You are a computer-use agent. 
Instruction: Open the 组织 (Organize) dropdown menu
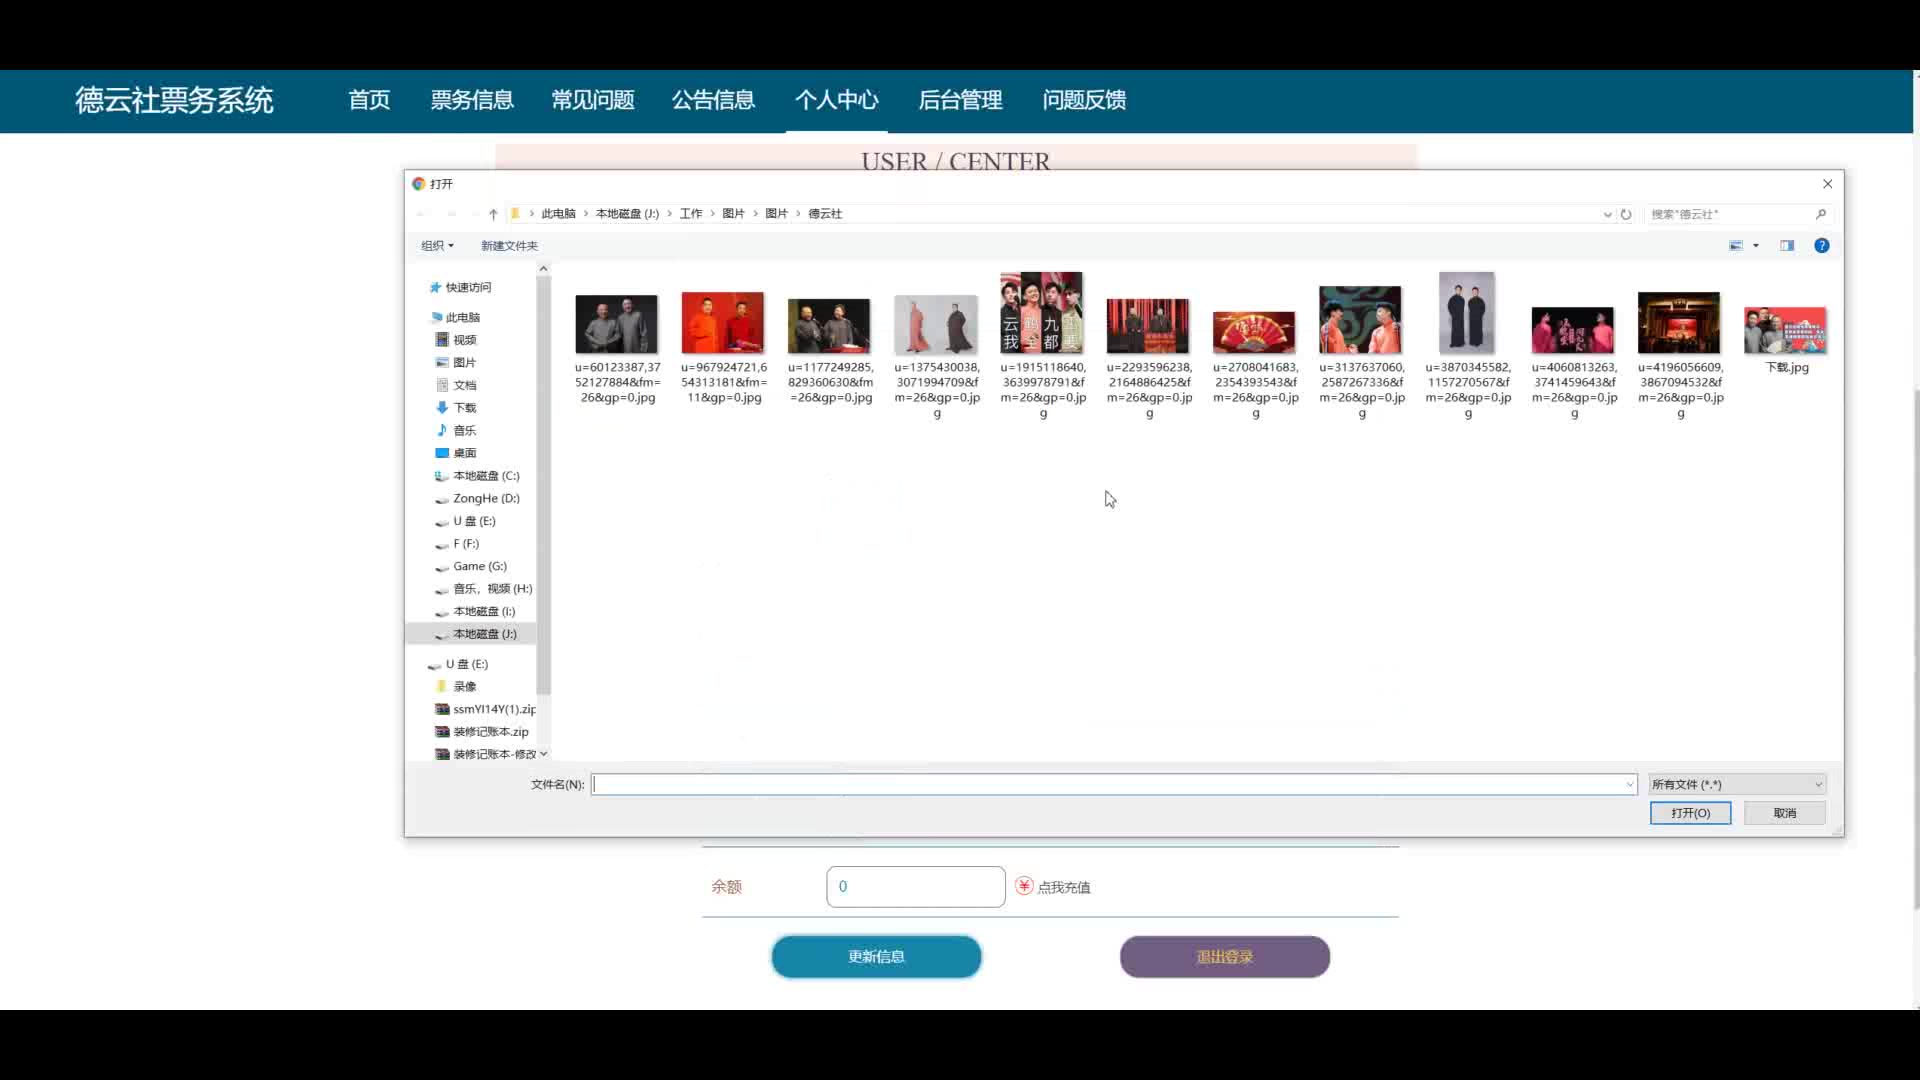tap(437, 246)
